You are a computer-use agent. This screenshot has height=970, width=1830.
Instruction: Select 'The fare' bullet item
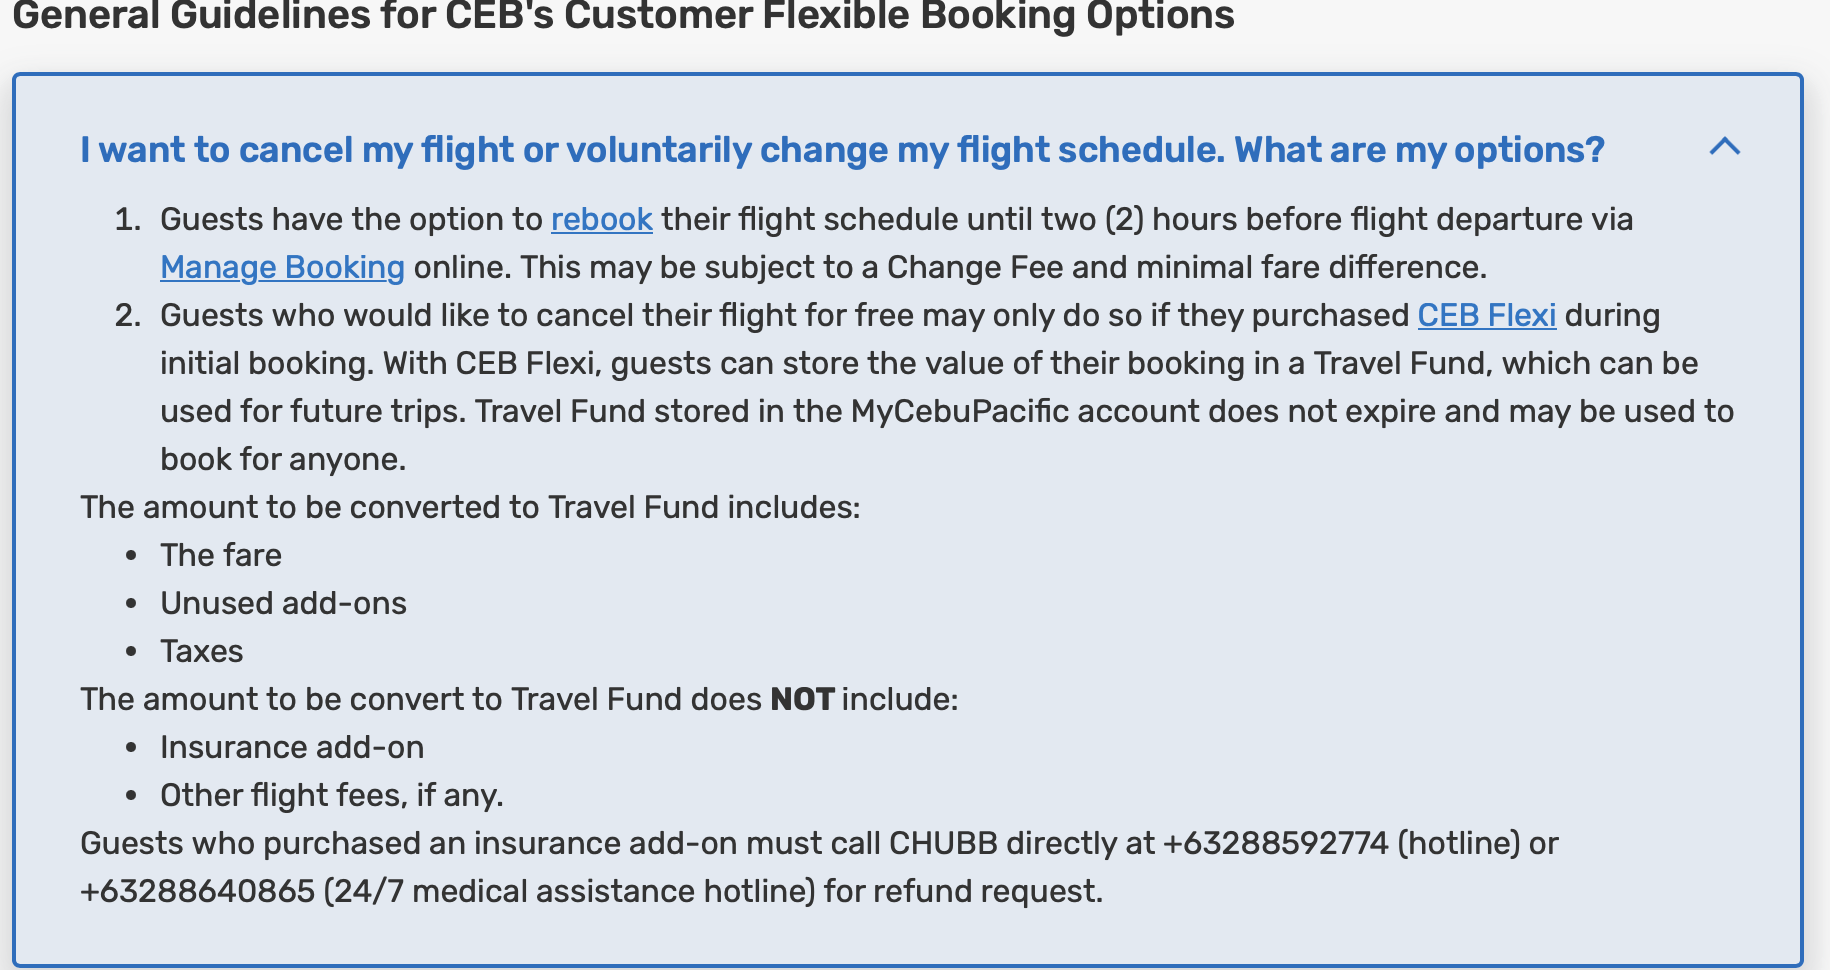[x=221, y=555]
